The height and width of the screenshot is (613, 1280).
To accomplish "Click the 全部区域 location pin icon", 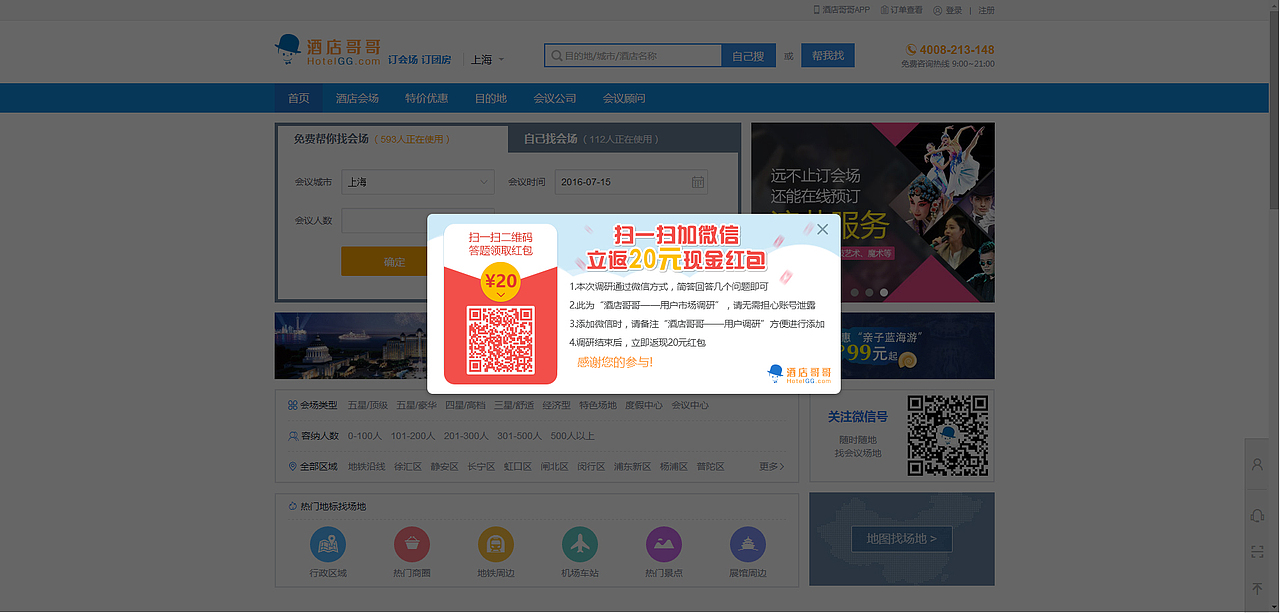I will [292, 467].
